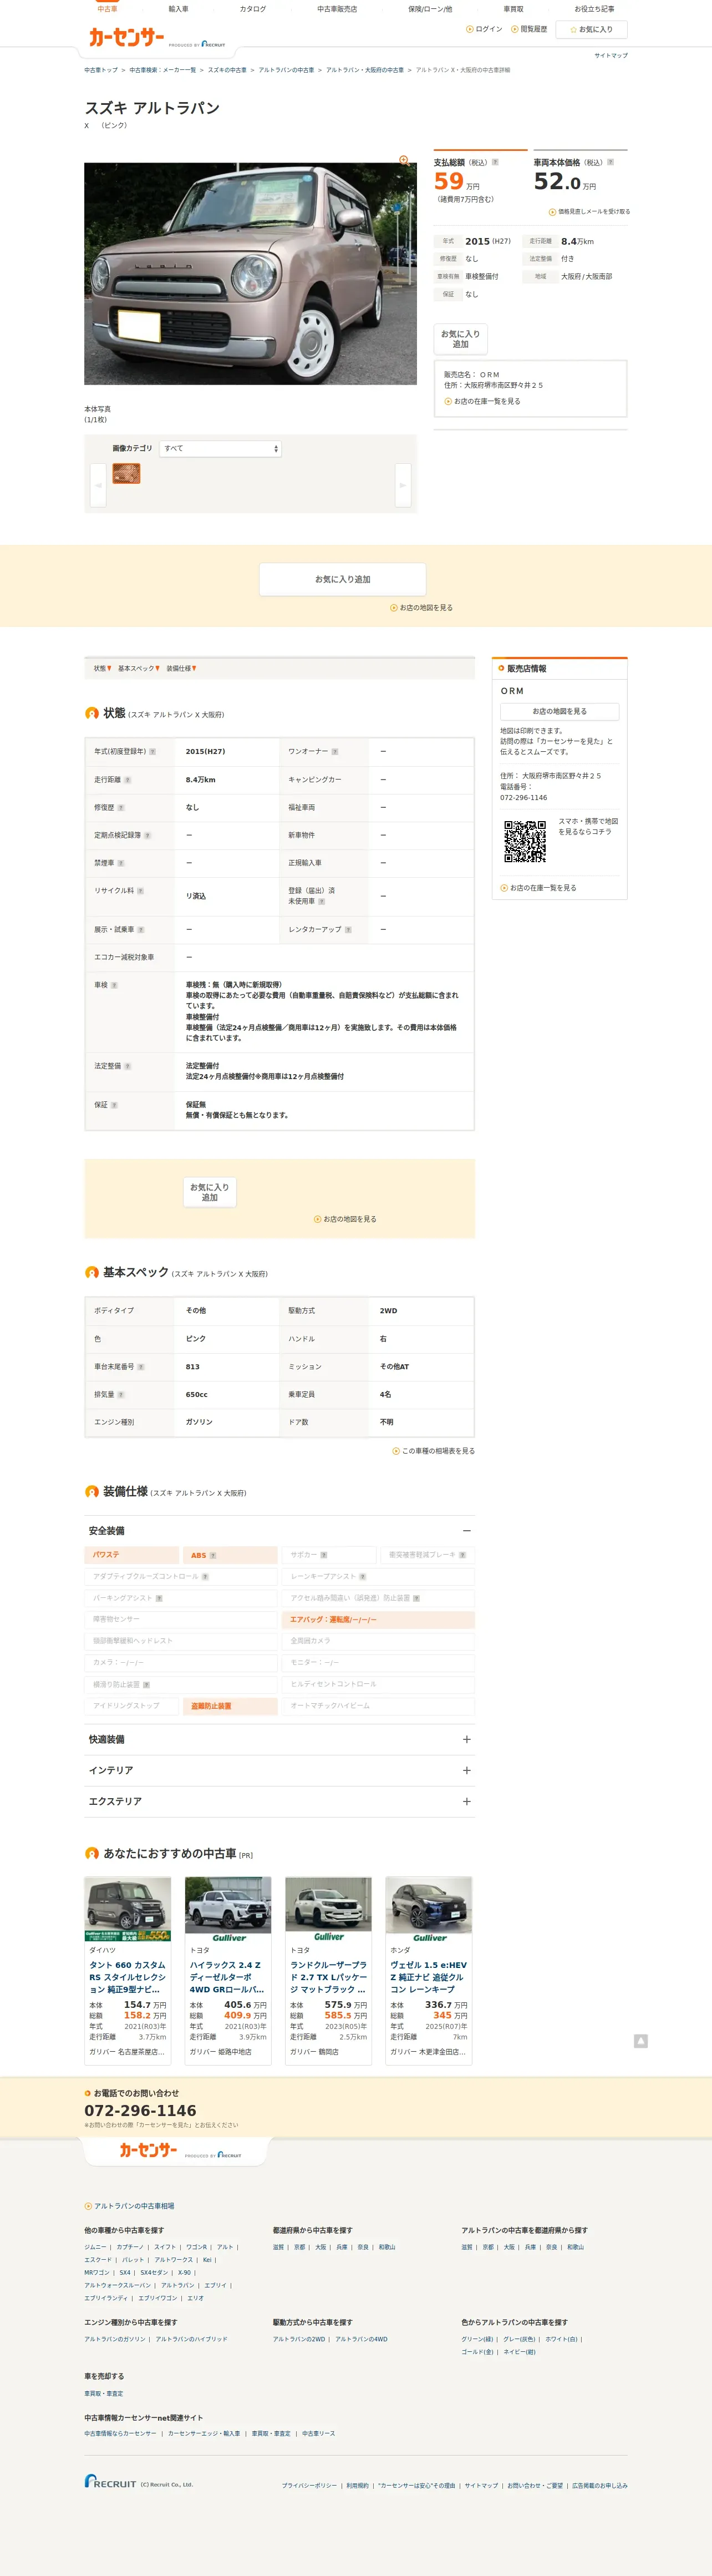
Task: Click next arrow in image thumbnail carousel
Action: pos(403,485)
